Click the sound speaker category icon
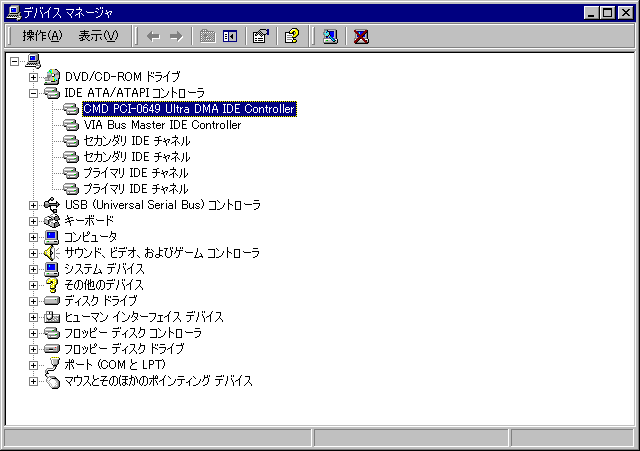This screenshot has height=451, width=640. point(52,253)
